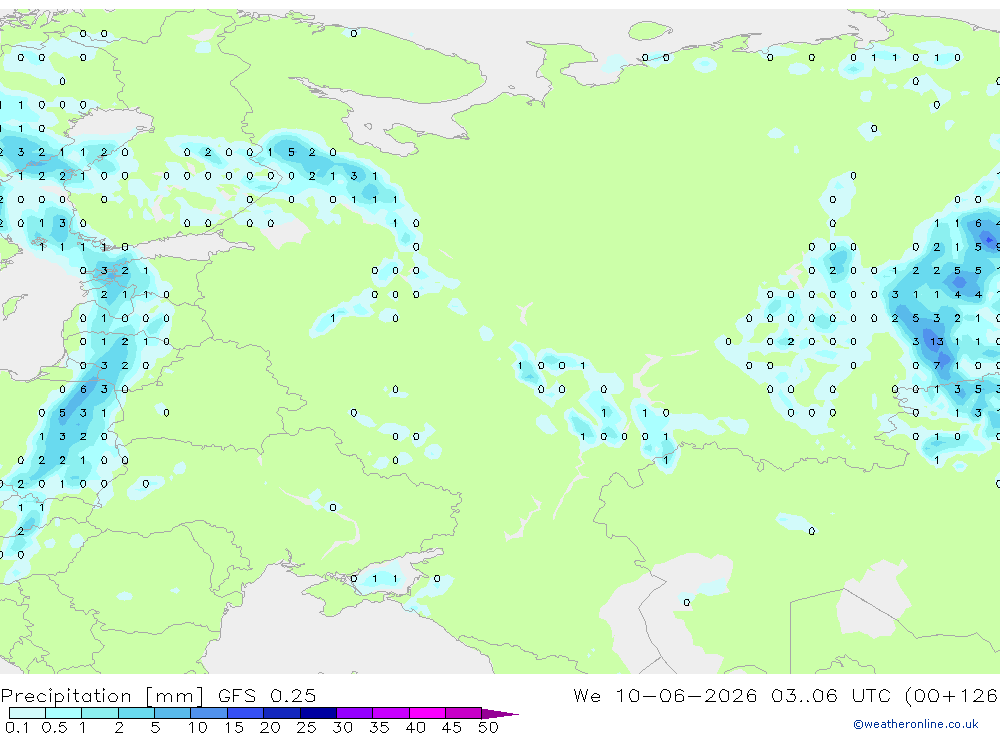Click the legend swatch between 40 and 45
This screenshot has width=1000, height=733.
click(x=427, y=713)
